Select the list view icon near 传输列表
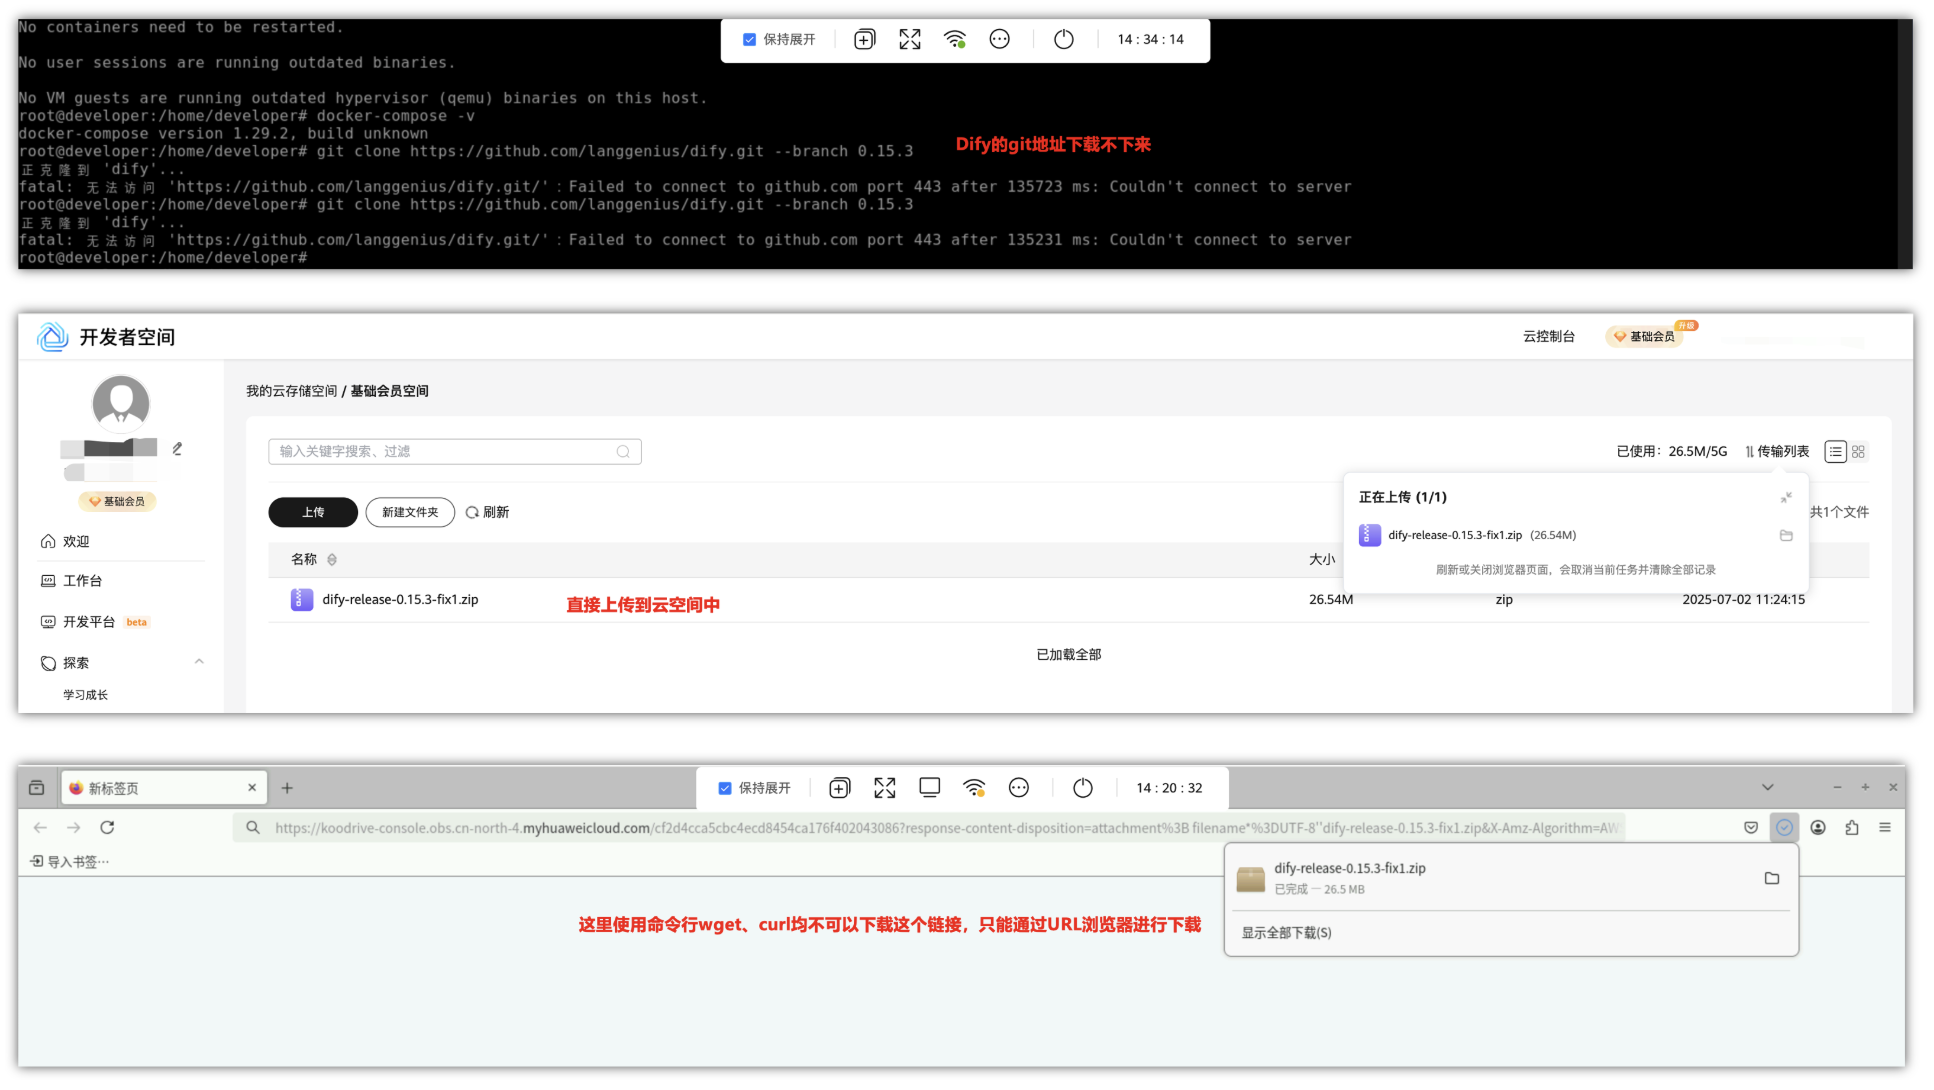Screen dimensions: 1934x1090 [x=1835, y=452]
